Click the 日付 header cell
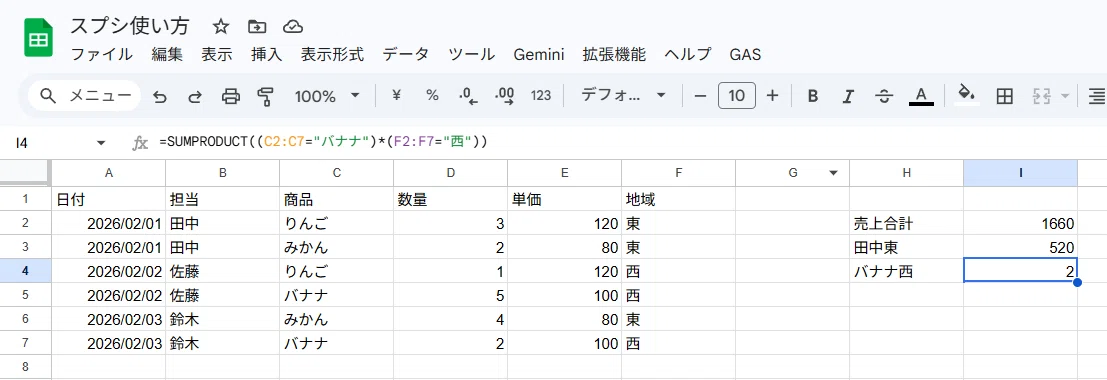Viewport: 1107px width, 380px height. (109, 200)
